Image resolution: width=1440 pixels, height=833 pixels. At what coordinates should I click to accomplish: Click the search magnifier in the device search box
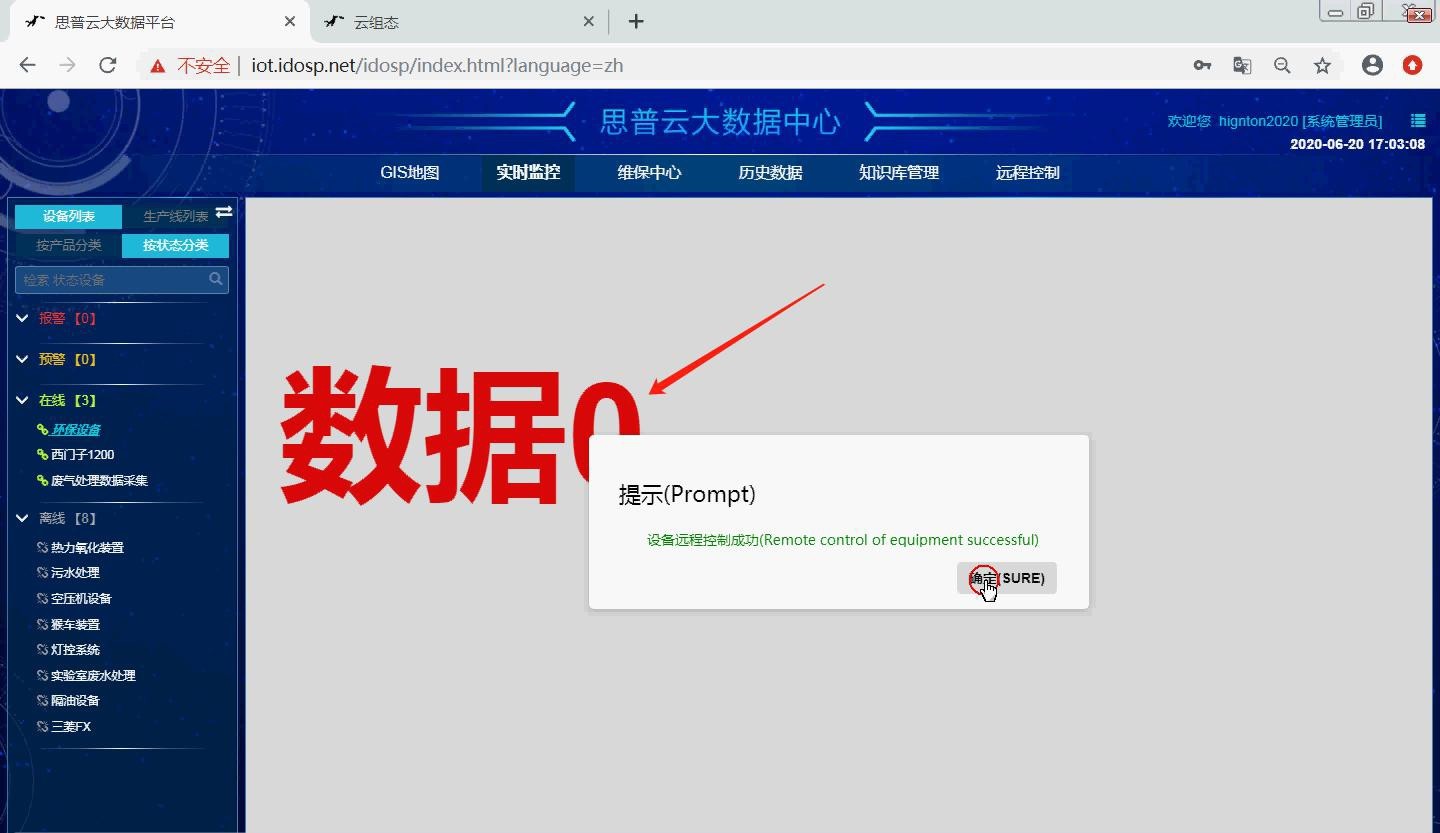215,280
